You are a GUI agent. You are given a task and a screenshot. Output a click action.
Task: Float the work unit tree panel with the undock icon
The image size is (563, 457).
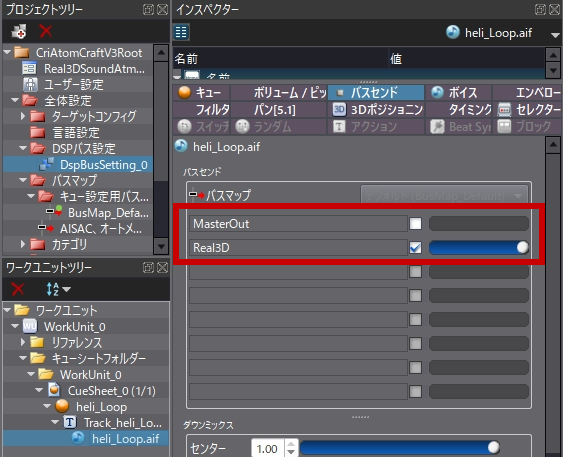click(x=148, y=267)
